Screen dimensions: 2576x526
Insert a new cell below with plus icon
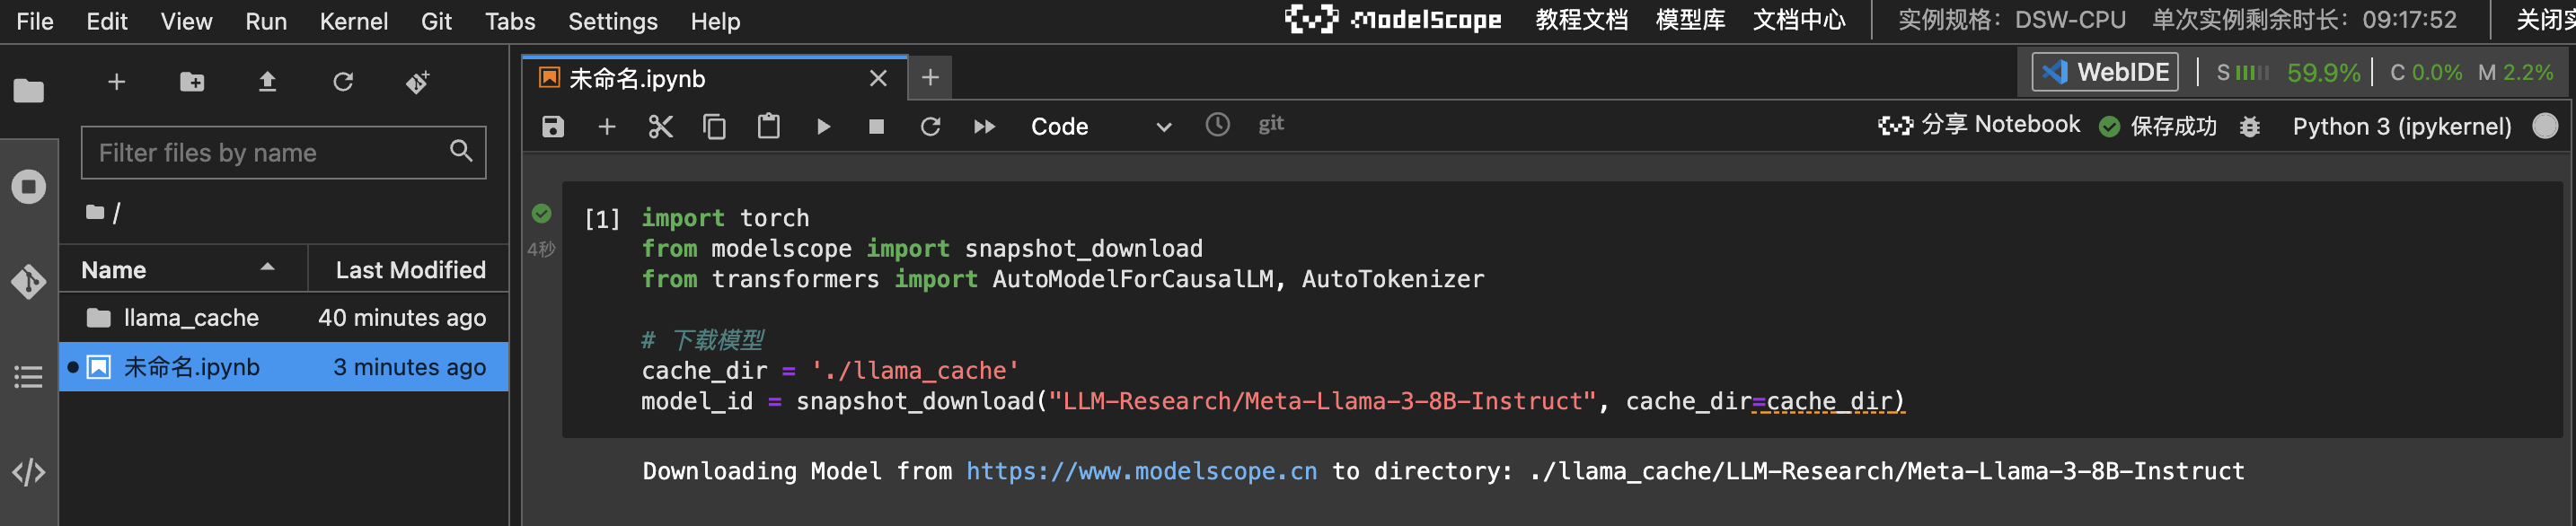[x=607, y=127]
